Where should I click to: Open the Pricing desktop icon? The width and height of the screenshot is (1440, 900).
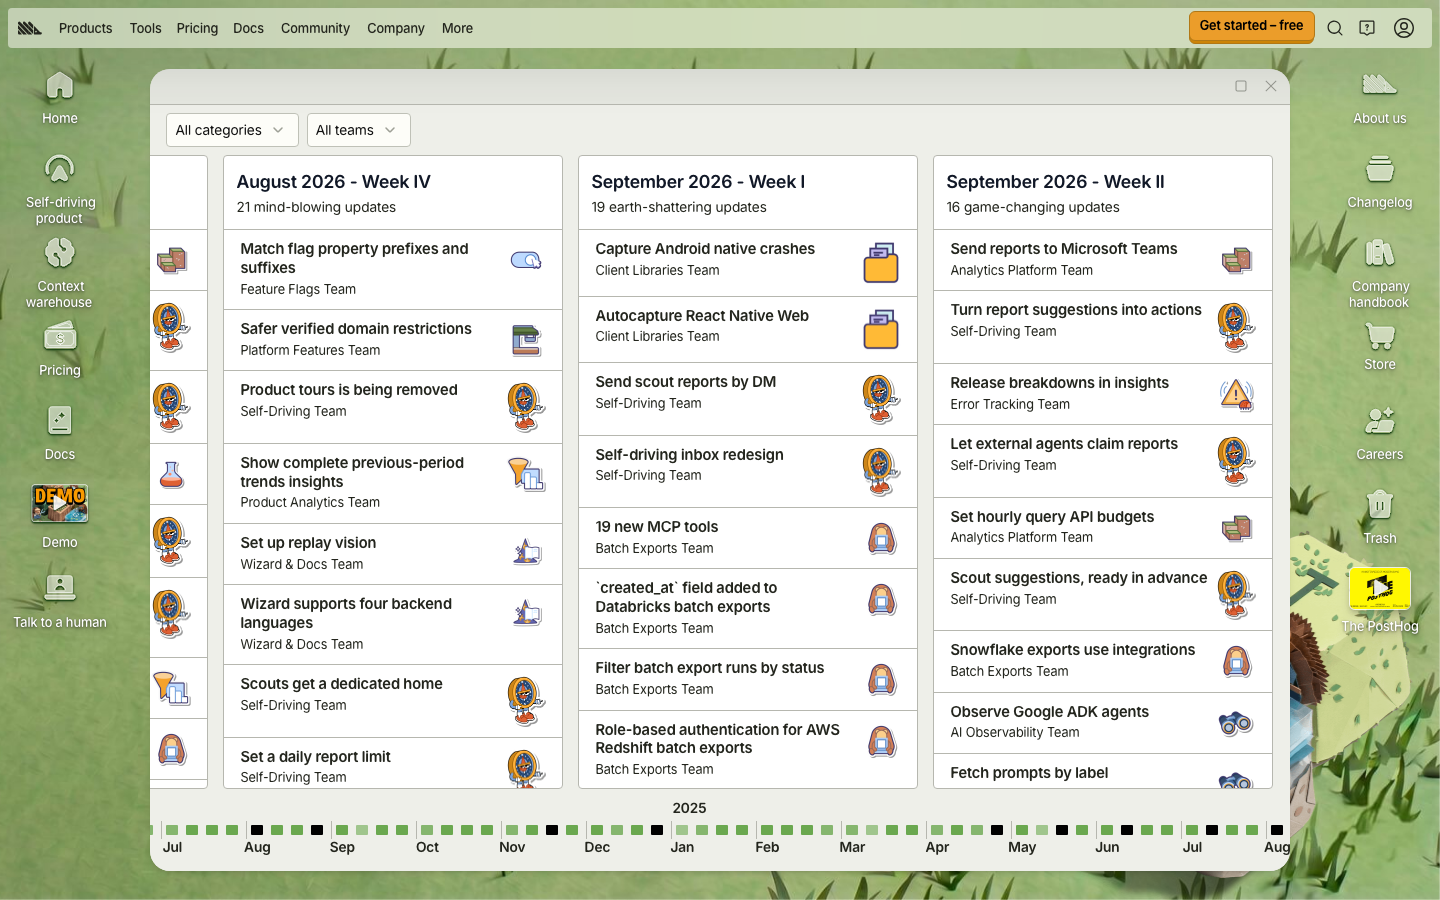pyautogui.click(x=60, y=349)
